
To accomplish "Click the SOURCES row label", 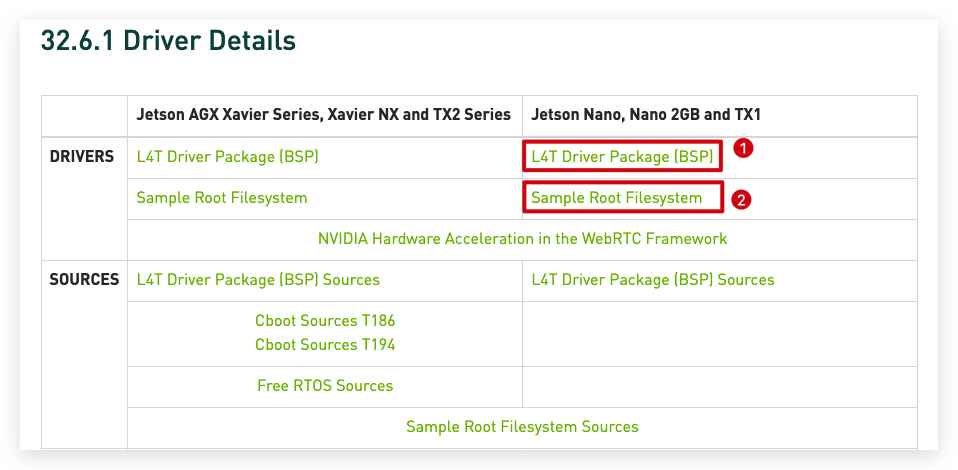I will pos(84,280).
